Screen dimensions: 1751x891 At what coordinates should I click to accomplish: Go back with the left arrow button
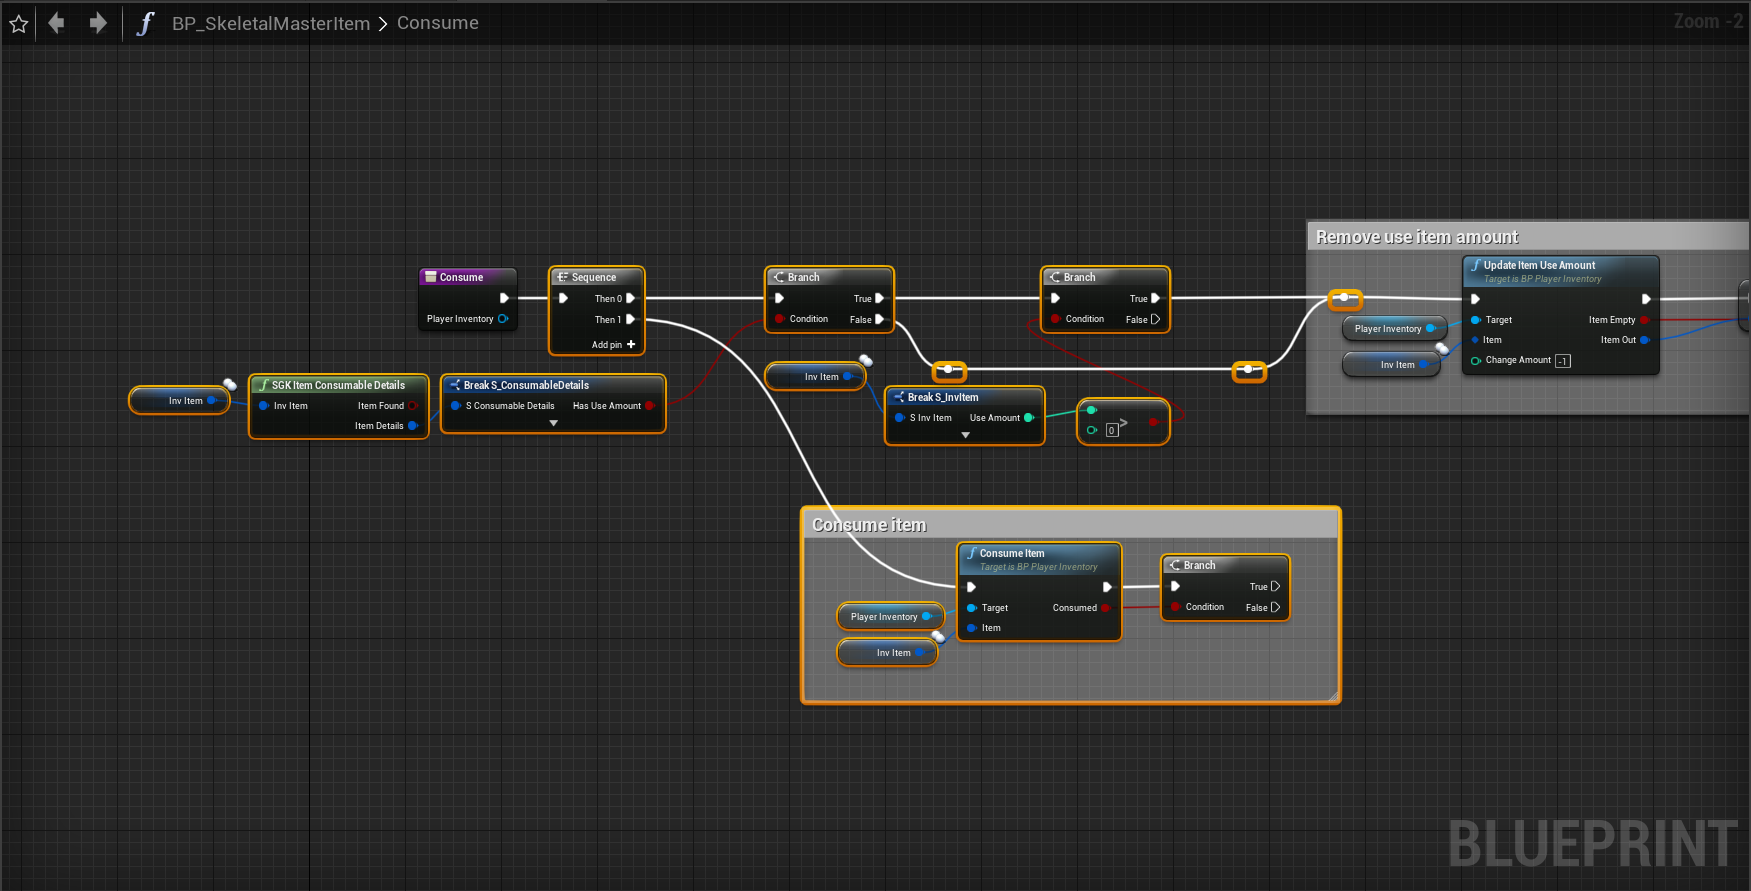(x=57, y=23)
